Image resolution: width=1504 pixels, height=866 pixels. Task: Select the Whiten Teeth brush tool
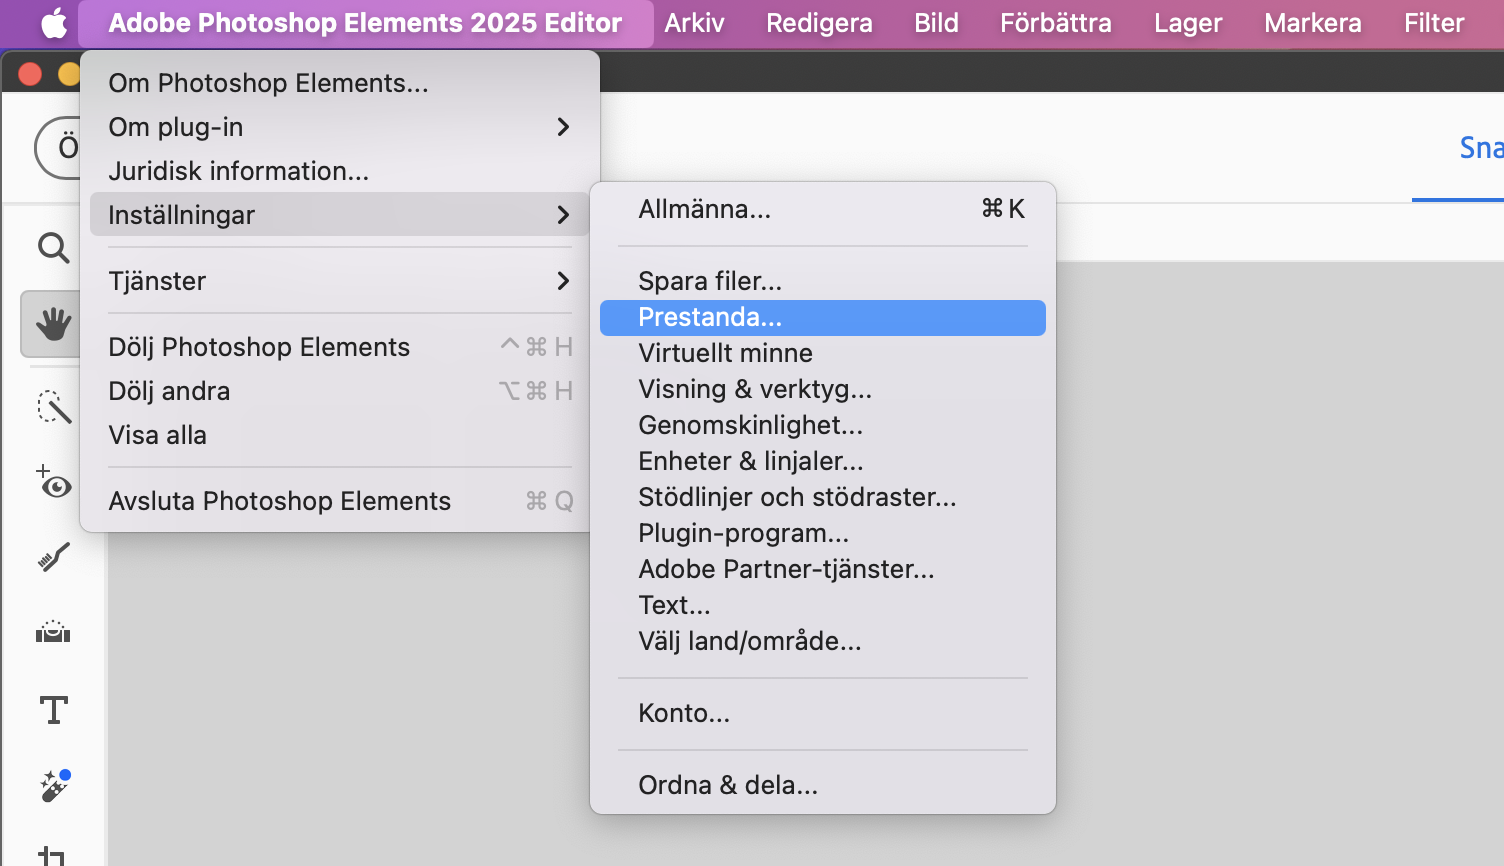tap(53, 557)
